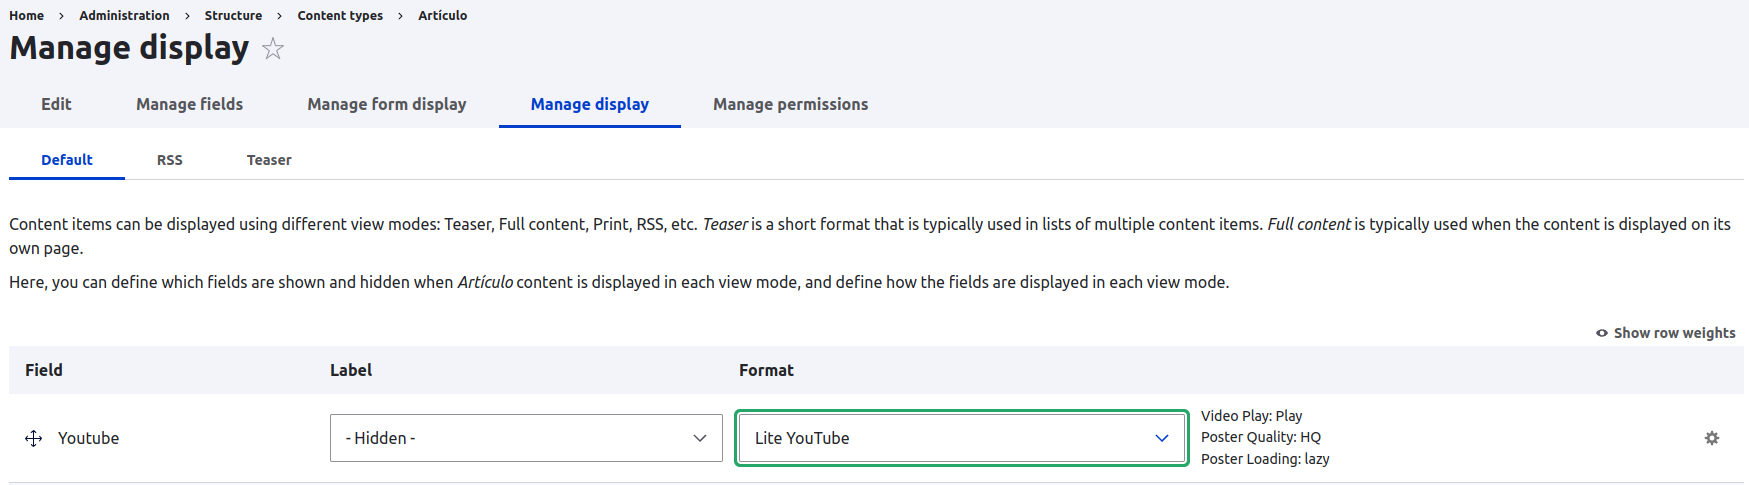Click the Label column header

(x=351, y=370)
